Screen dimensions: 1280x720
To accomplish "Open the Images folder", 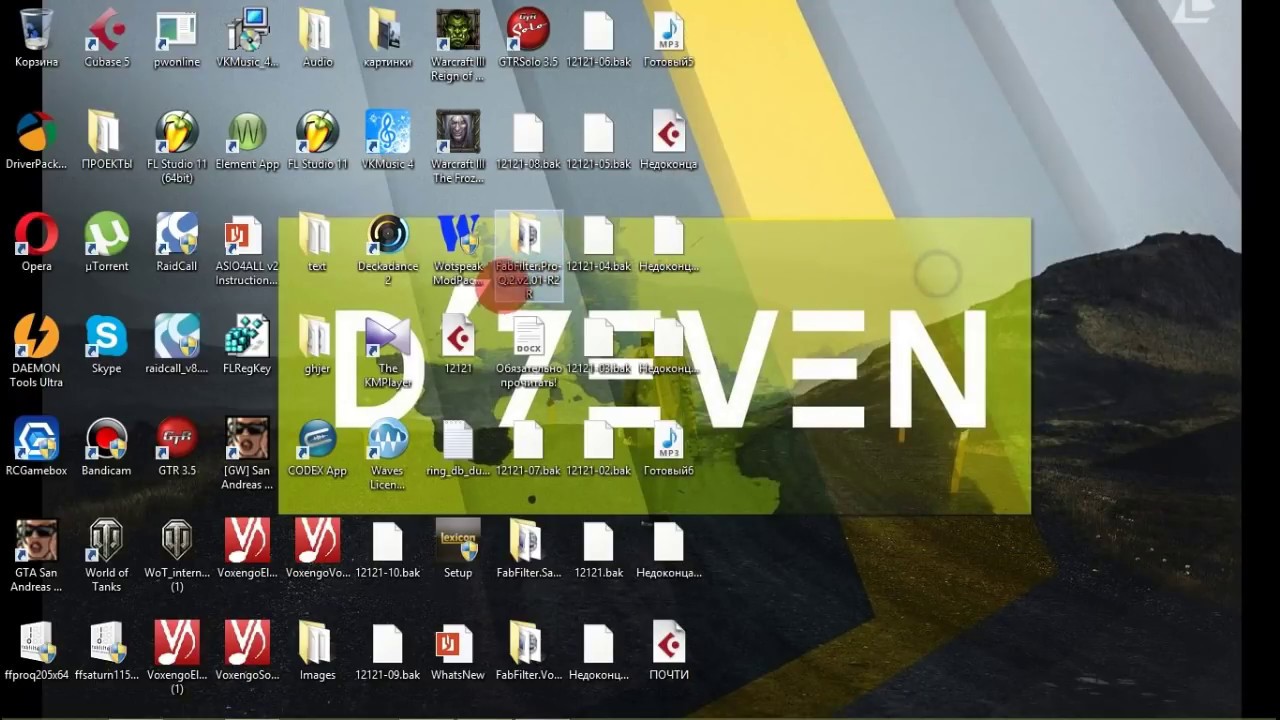I will (317, 650).
